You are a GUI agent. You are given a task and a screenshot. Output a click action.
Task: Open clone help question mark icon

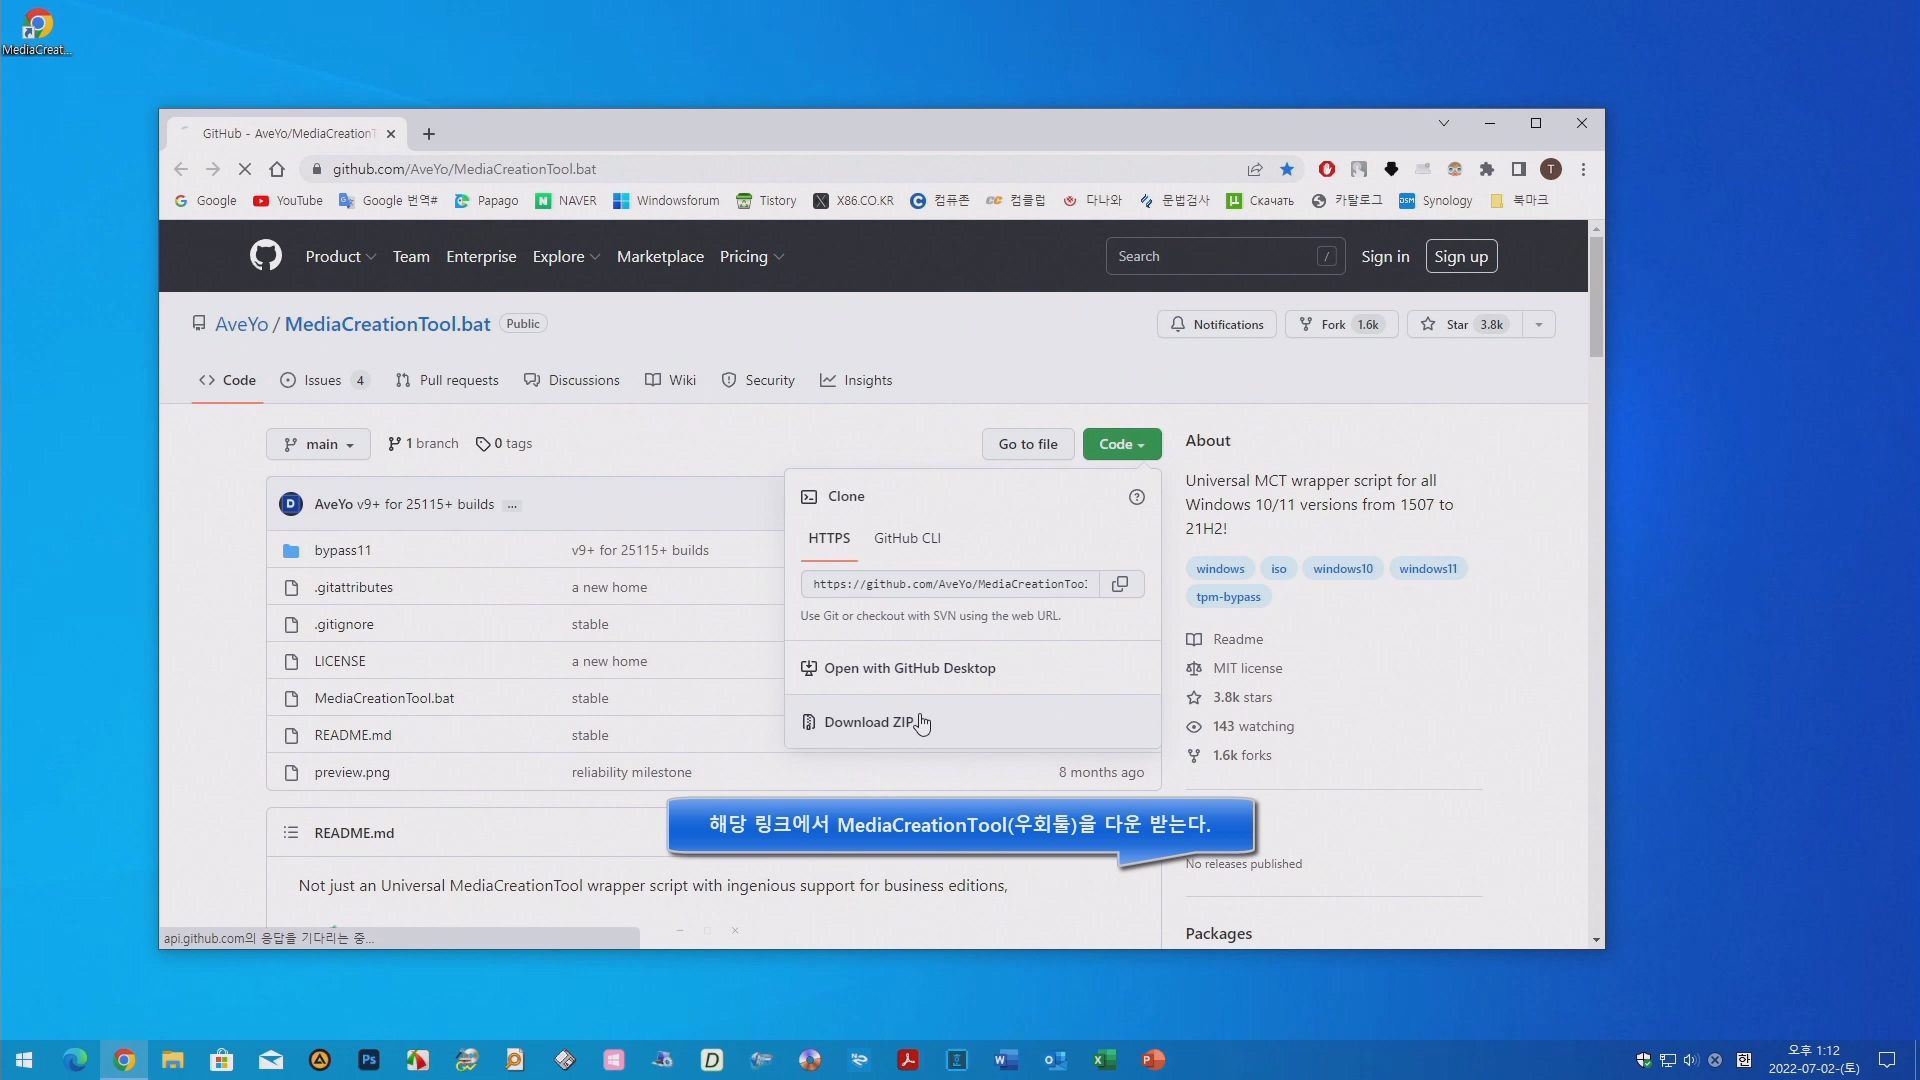1136,497
